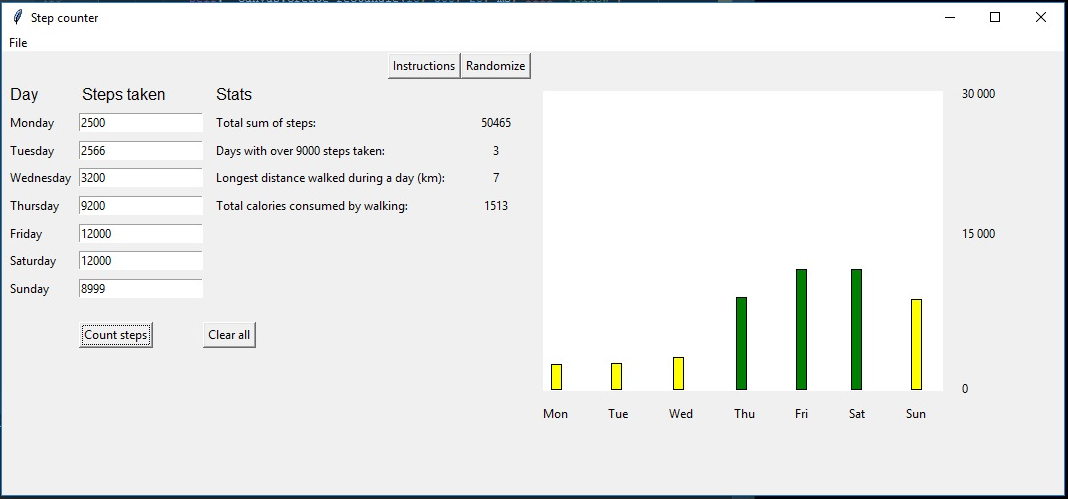The image size is (1068, 499).
Task: Click into the Thursday steps field
Action: (141, 206)
